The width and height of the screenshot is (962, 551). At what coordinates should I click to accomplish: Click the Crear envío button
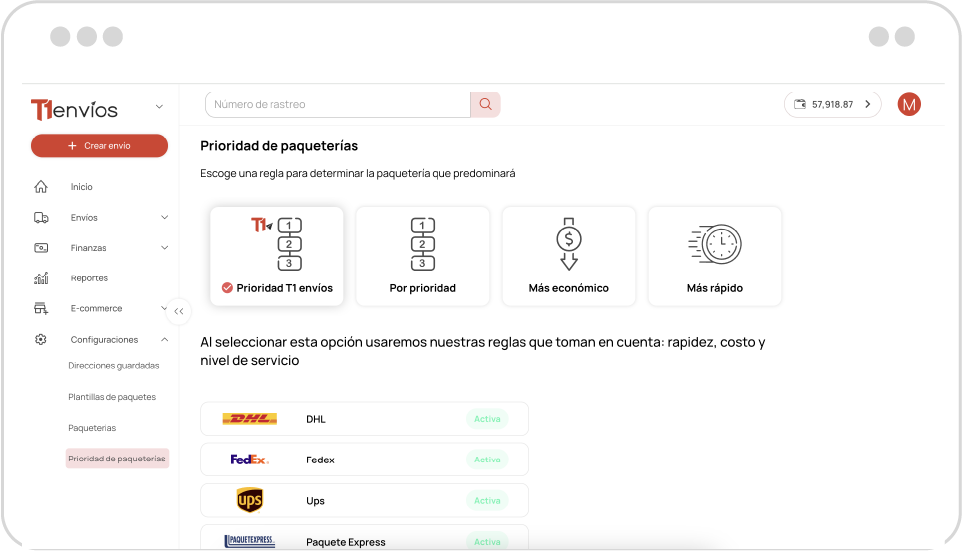tap(99, 145)
